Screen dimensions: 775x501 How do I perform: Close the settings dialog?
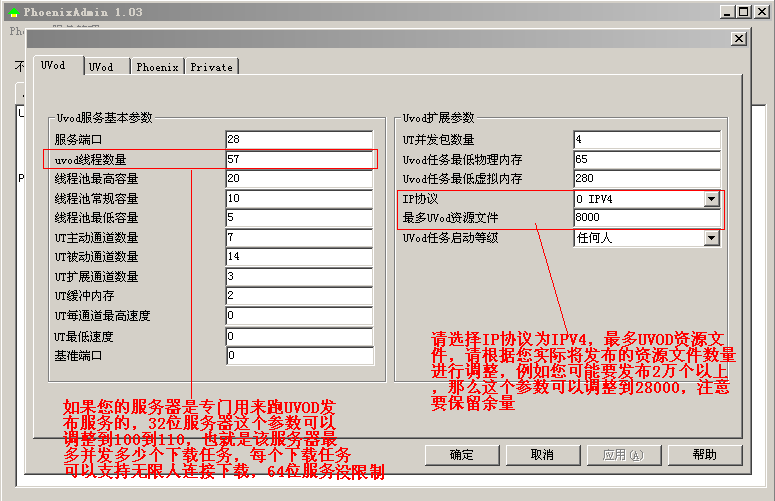[739, 39]
